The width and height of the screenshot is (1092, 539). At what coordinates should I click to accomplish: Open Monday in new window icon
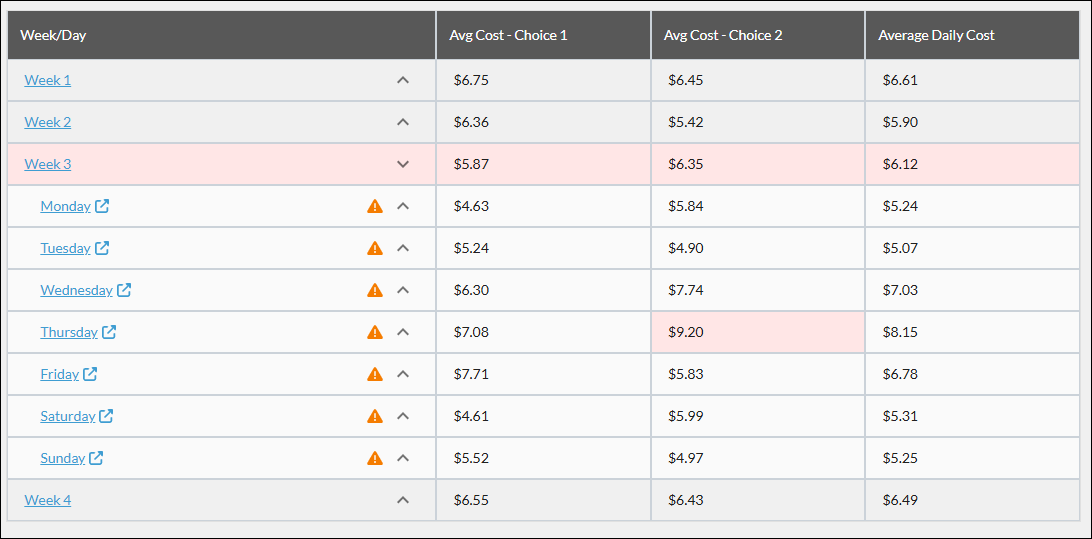(102, 206)
